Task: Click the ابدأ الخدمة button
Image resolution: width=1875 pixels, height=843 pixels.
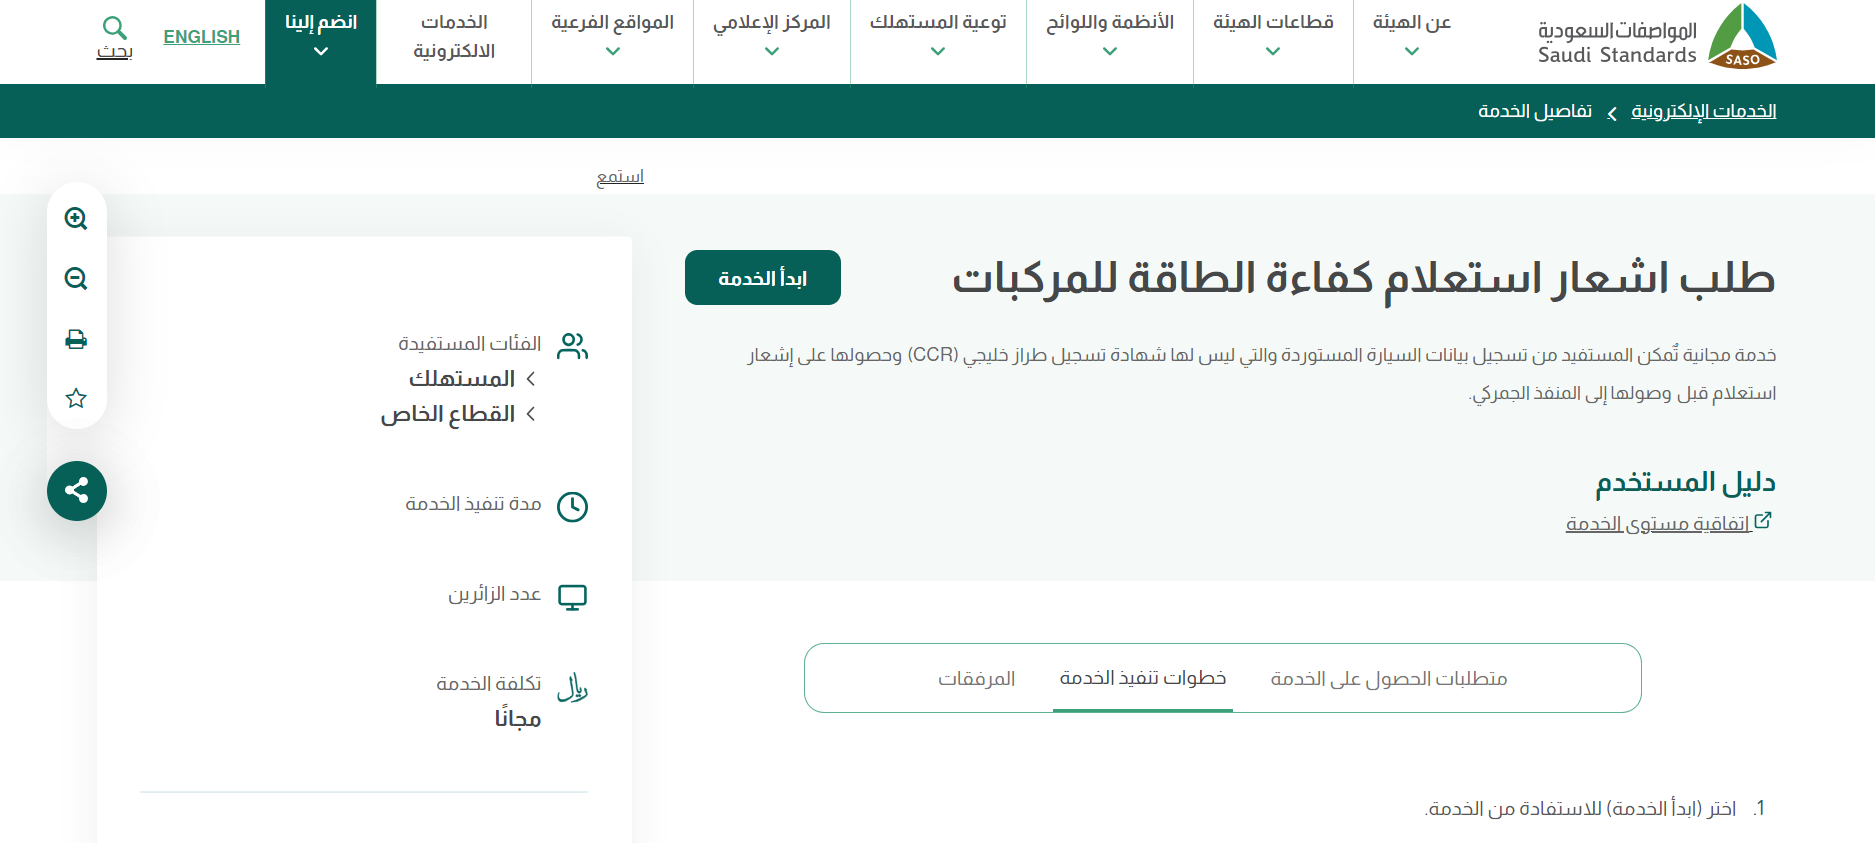Action: pyautogui.click(x=763, y=278)
